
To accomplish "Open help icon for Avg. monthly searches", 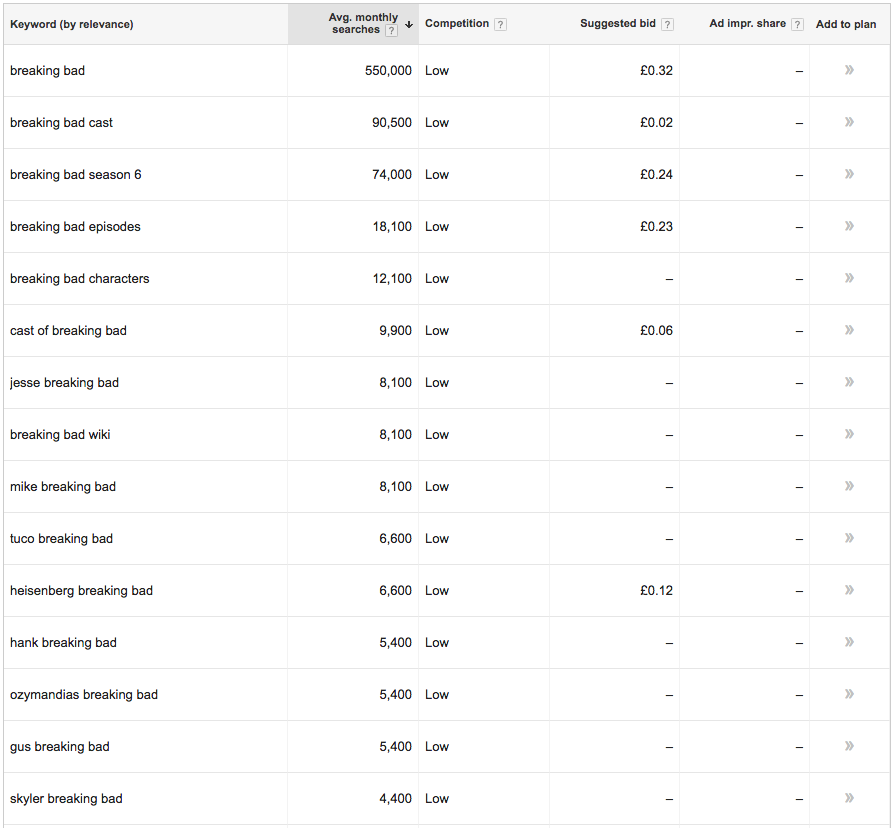I will point(391,31).
